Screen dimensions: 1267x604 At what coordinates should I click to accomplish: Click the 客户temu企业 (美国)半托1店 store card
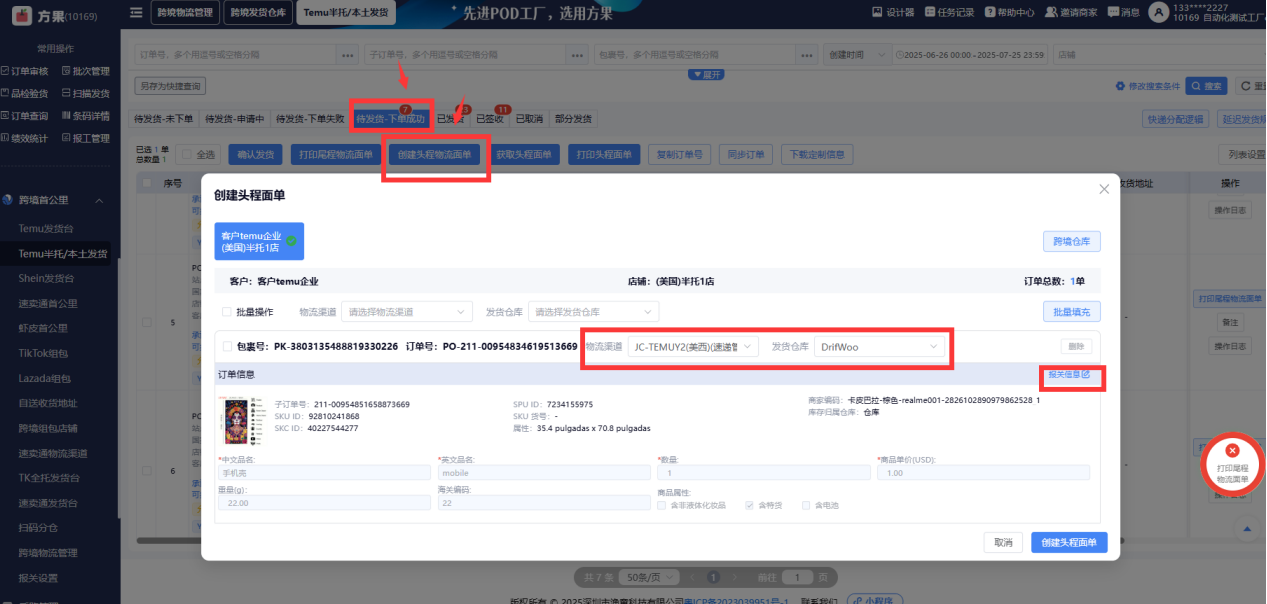[x=259, y=241]
